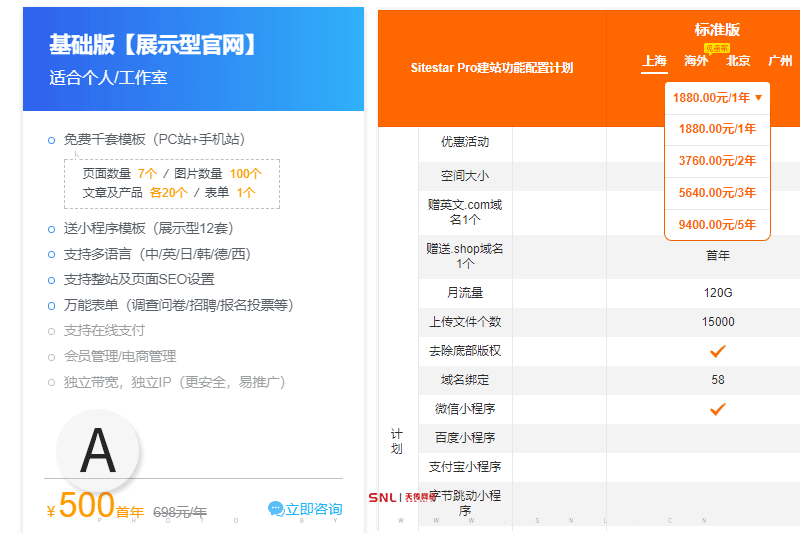Click the 送小程序模板 feature line
Screen dimensions: 800x533
tap(148, 229)
